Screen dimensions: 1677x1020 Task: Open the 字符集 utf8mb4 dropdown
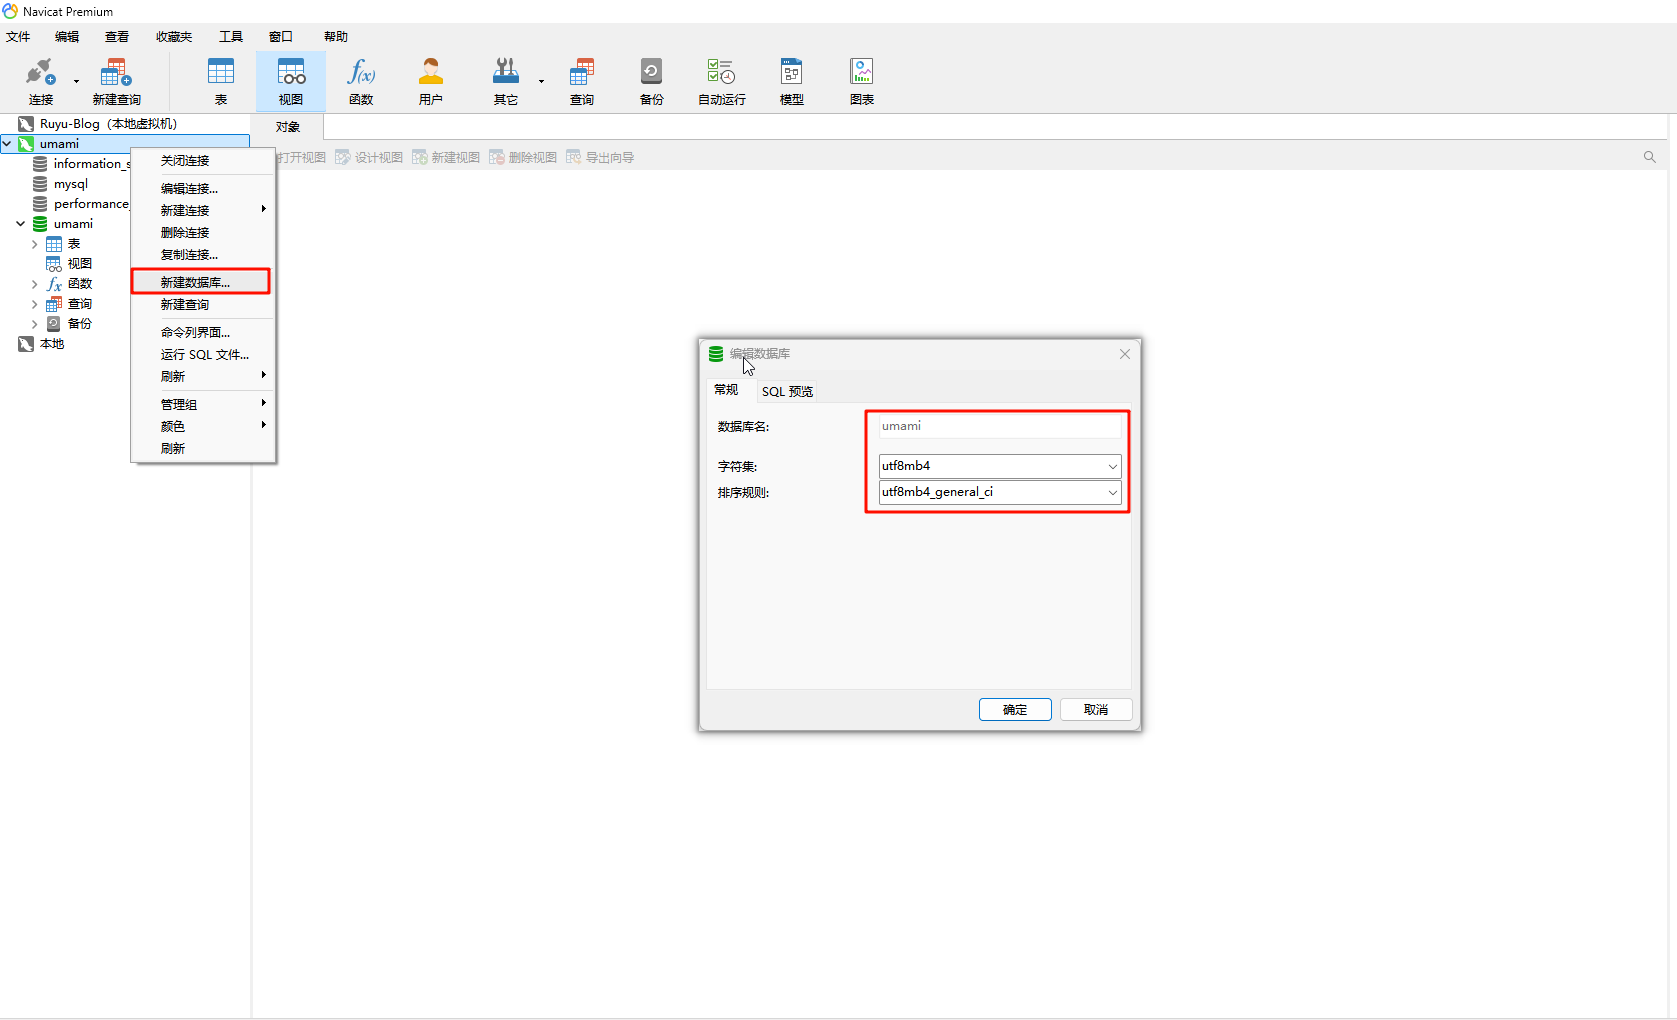pyautogui.click(x=1112, y=466)
